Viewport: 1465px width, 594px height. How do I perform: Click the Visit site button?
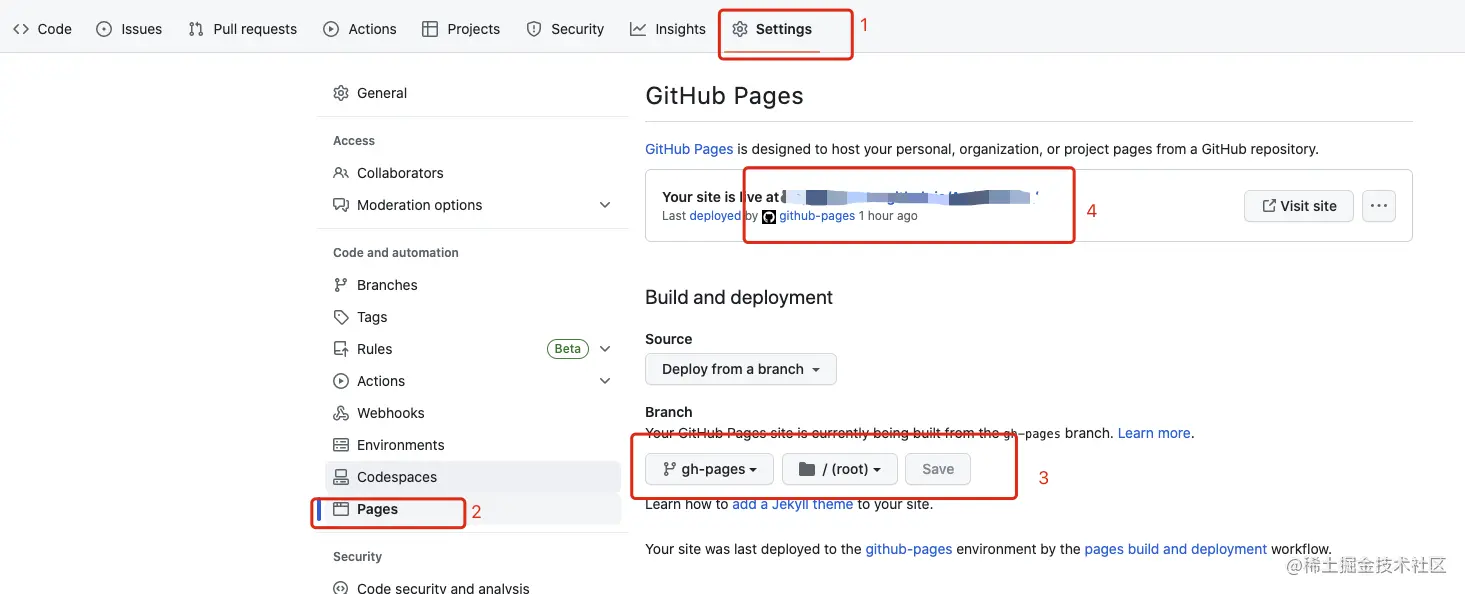click(1298, 206)
